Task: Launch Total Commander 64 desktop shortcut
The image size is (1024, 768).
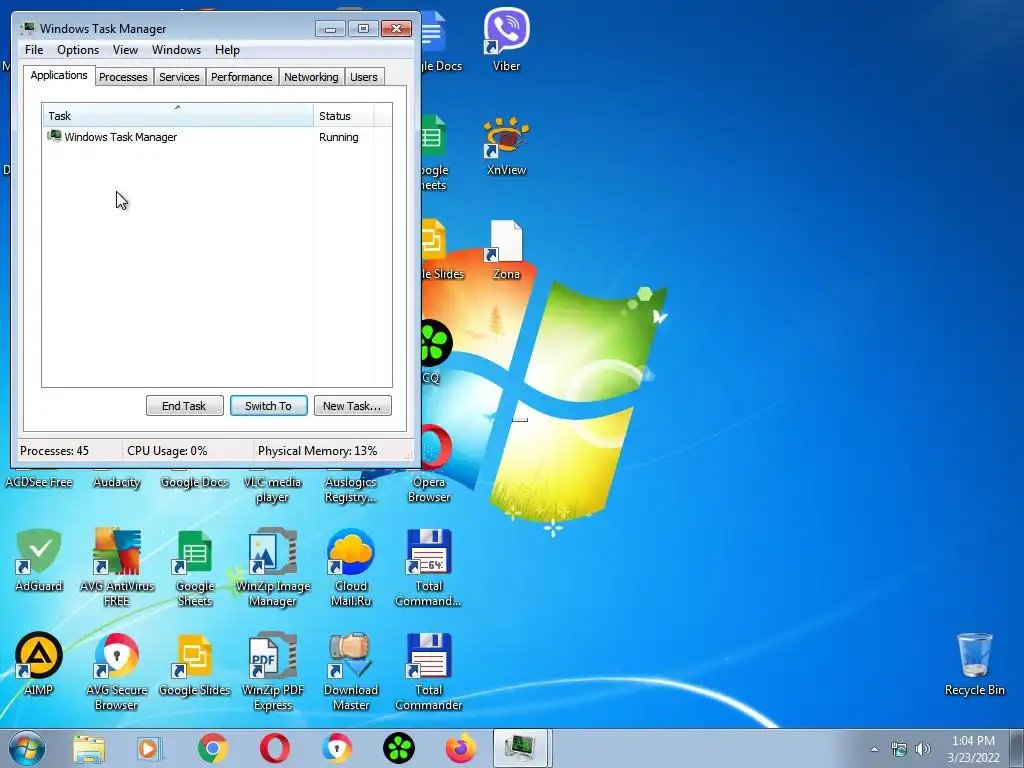Action: click(428, 566)
